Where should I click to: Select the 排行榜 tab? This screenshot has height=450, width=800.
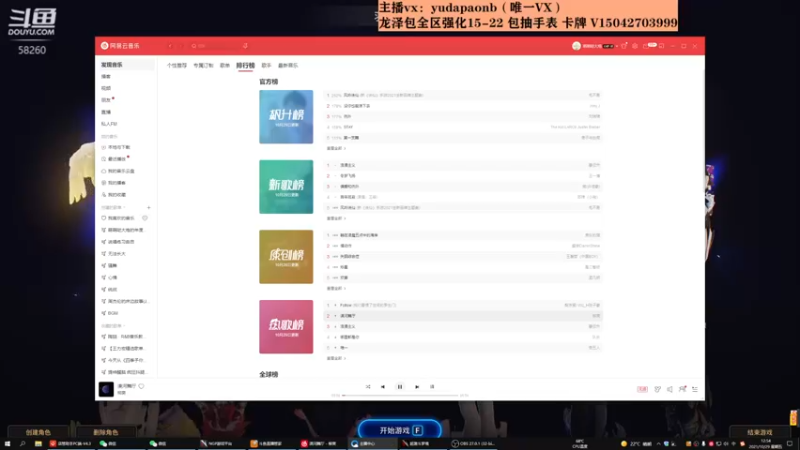pyautogui.click(x=245, y=65)
